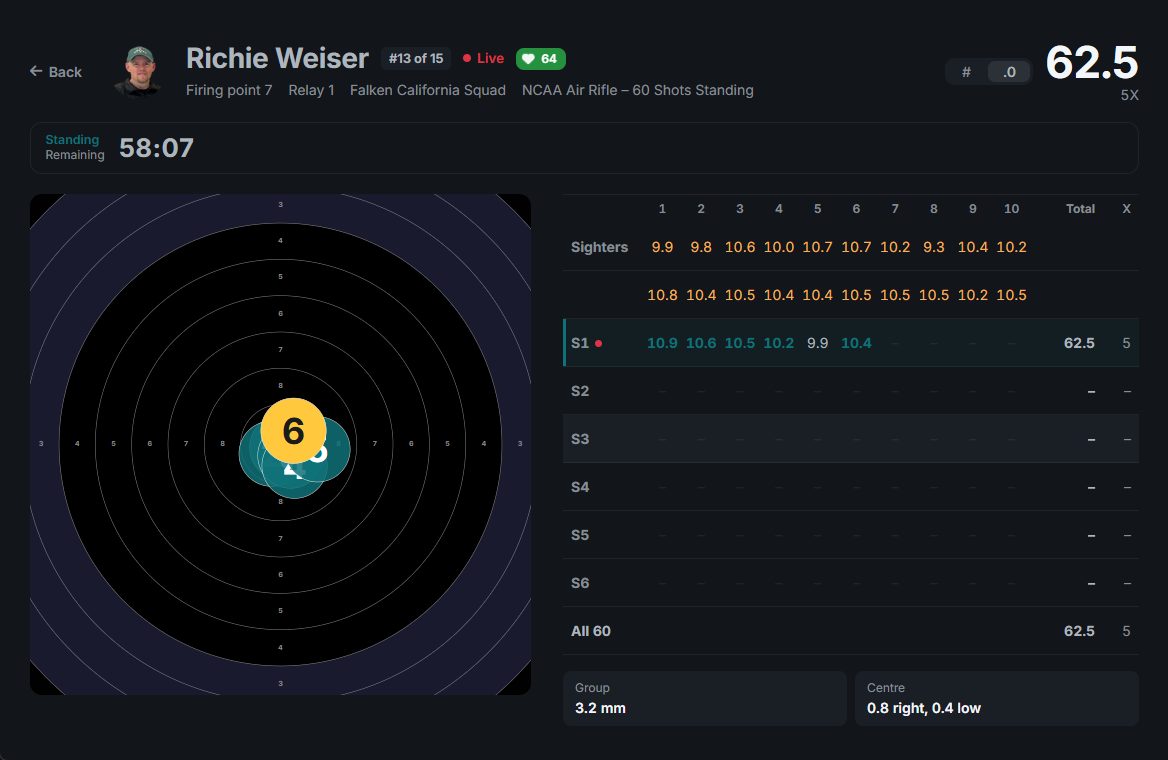The width and height of the screenshot is (1168, 760).
Task: Click sighter score 9.9
Action: 662,247
